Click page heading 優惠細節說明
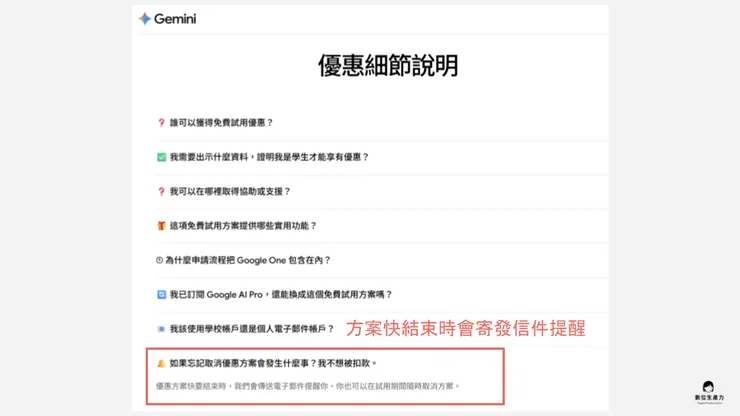Viewport: 740px width, 416px height. click(388, 65)
